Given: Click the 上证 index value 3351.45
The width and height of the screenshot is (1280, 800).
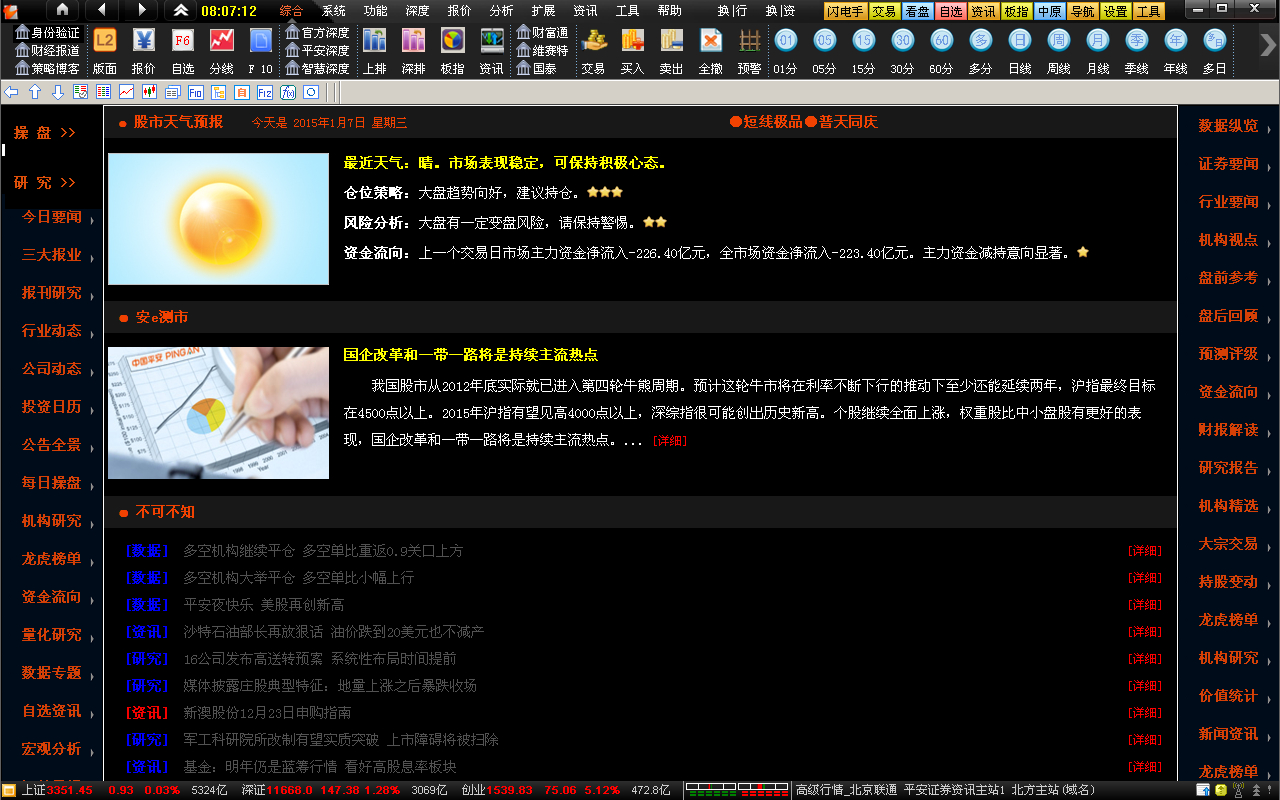Looking at the screenshot, I should coord(70,790).
